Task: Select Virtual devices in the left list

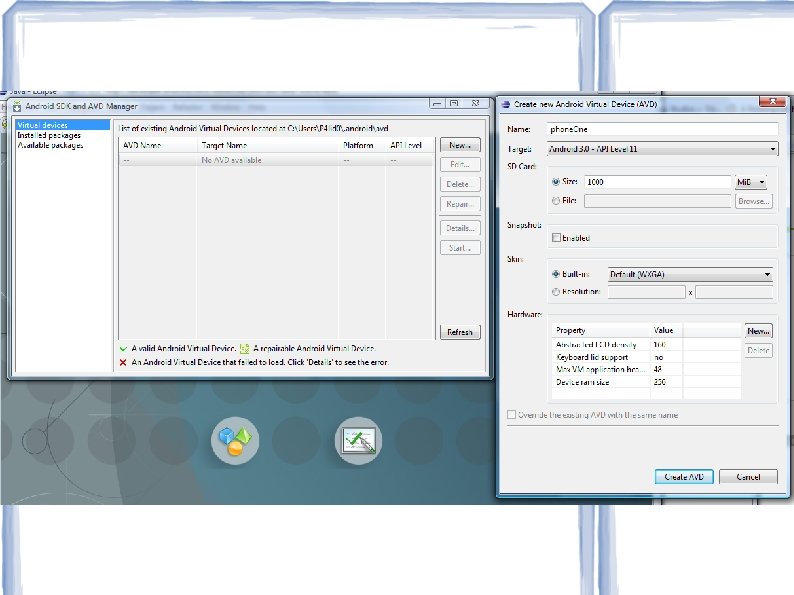Action: [63, 125]
